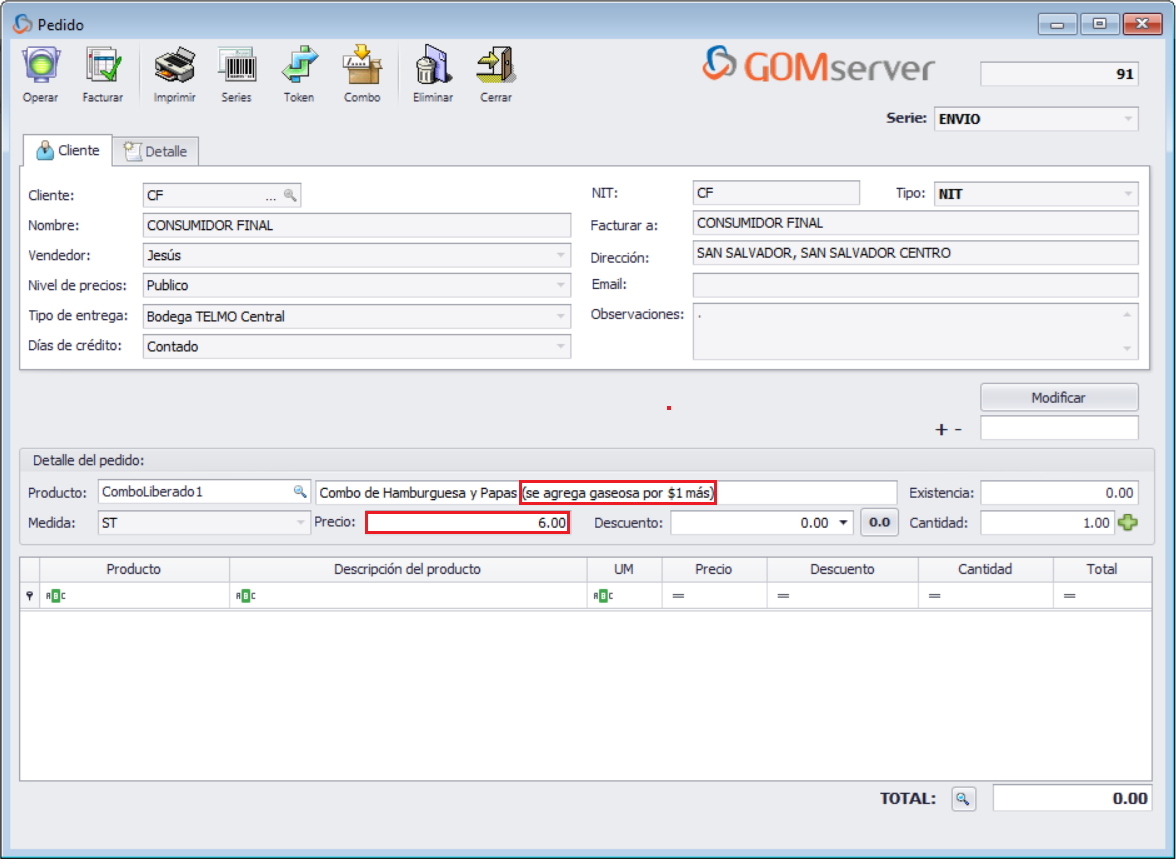Expand the Serie dropdown showing ENVIO
The image size is (1176, 859).
pyautogui.click(x=1128, y=119)
